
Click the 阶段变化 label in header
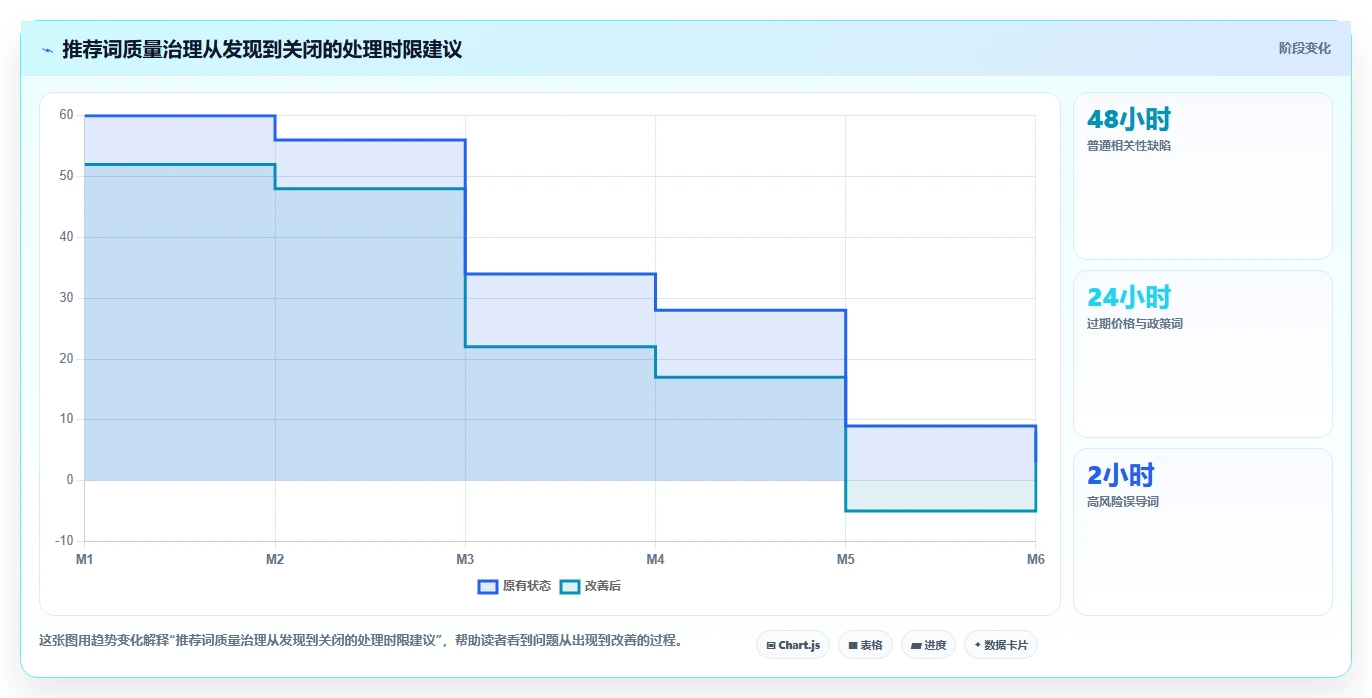1304,48
